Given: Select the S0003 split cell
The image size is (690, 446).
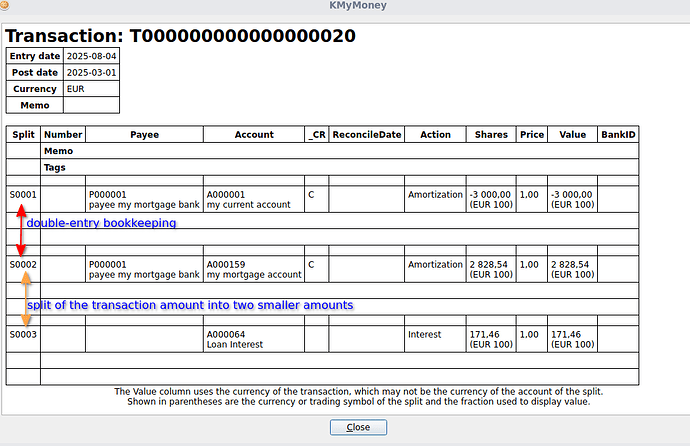Looking at the screenshot, I should [x=22, y=334].
